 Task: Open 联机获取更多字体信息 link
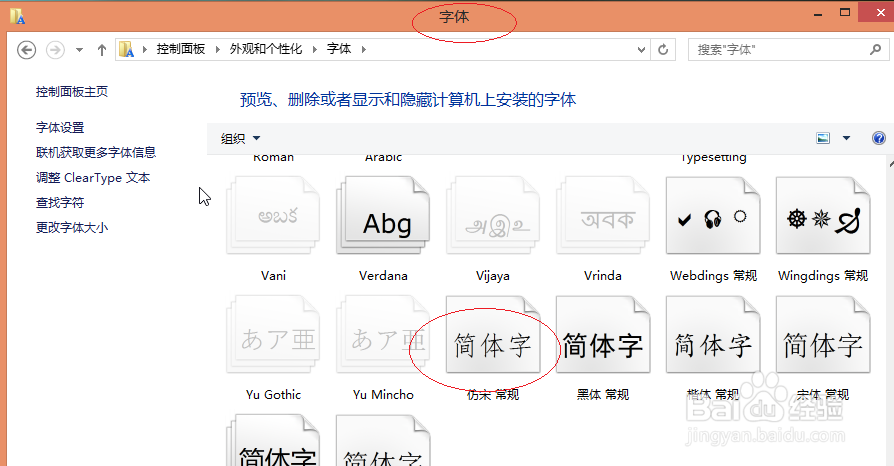96,152
